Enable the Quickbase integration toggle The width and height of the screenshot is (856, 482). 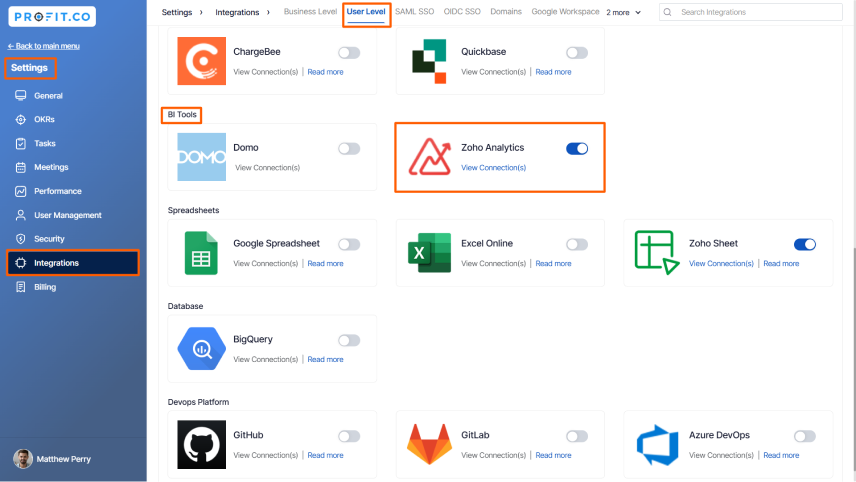click(x=577, y=53)
